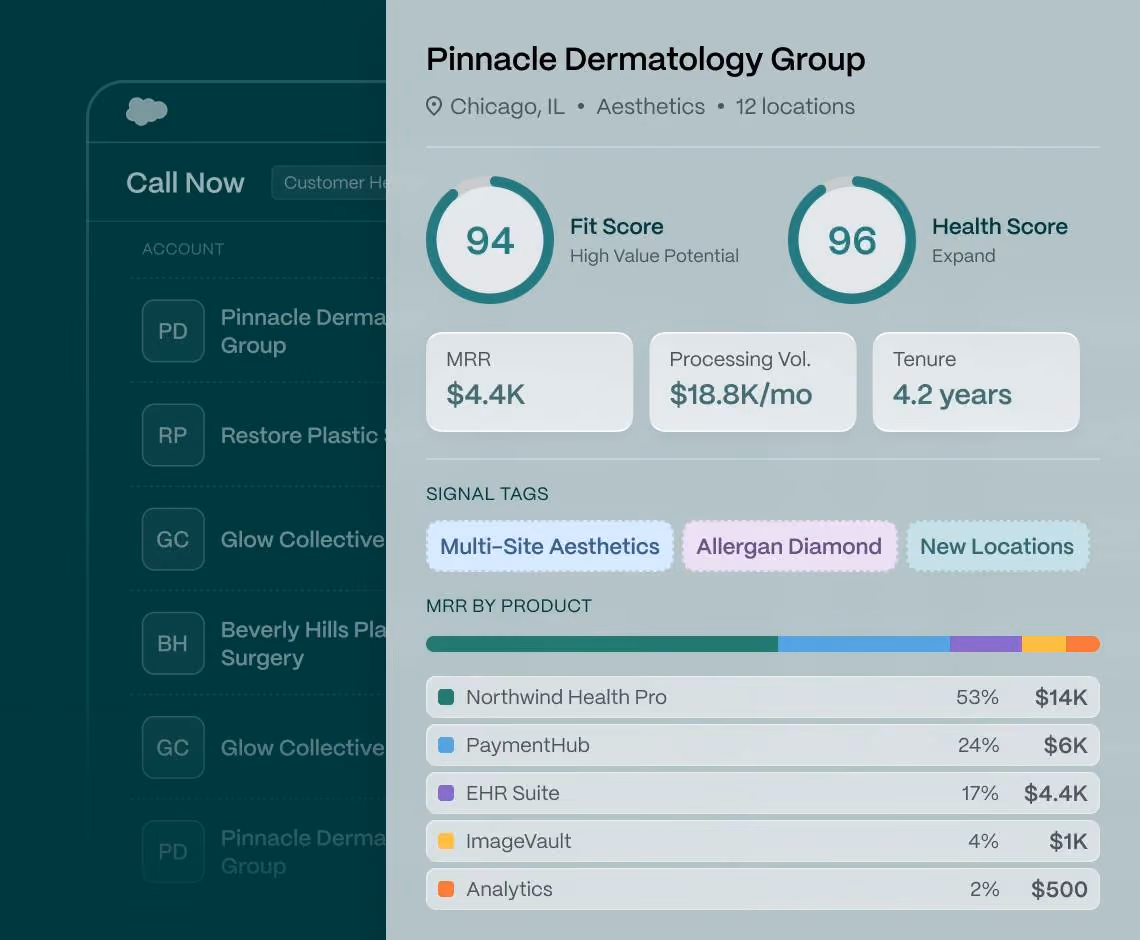Click the Allergan Diamond signal tag
Viewport: 1140px width, 940px height.
(x=789, y=546)
